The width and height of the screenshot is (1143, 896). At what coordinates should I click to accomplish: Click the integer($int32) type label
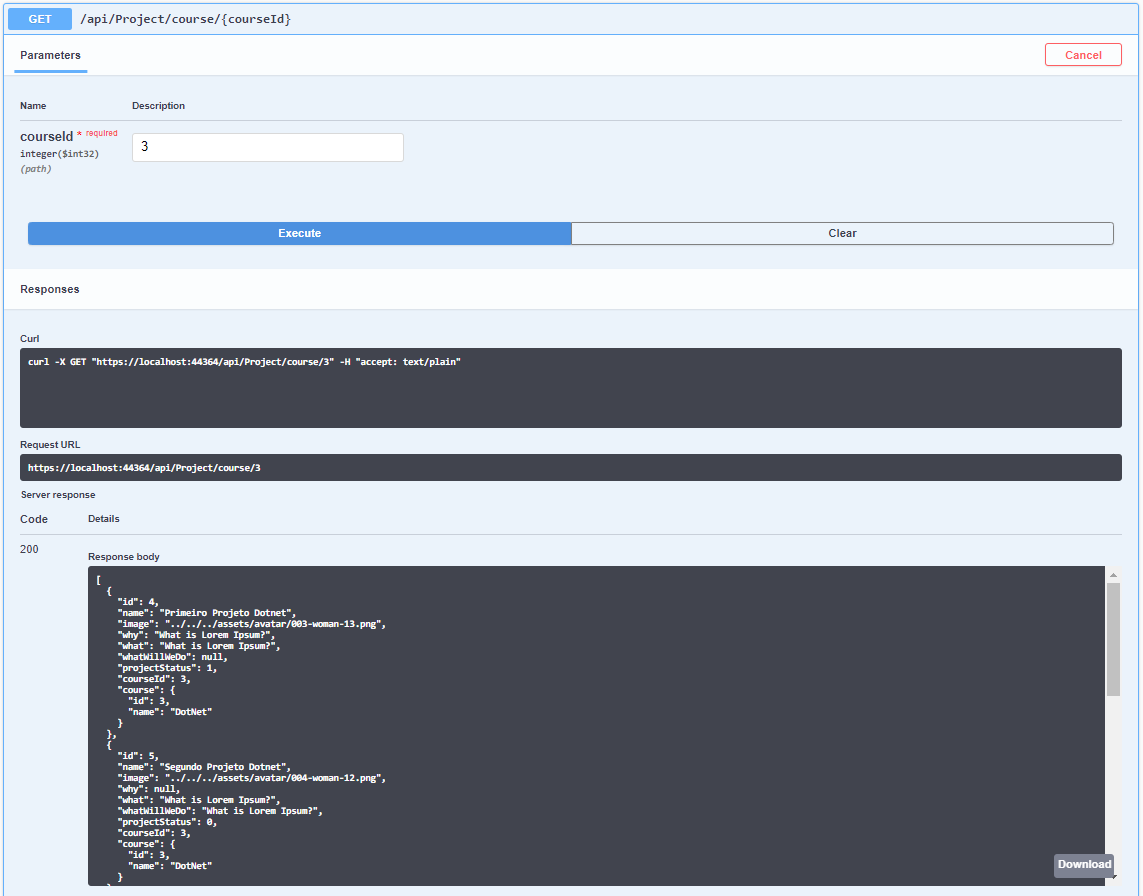tap(60, 154)
